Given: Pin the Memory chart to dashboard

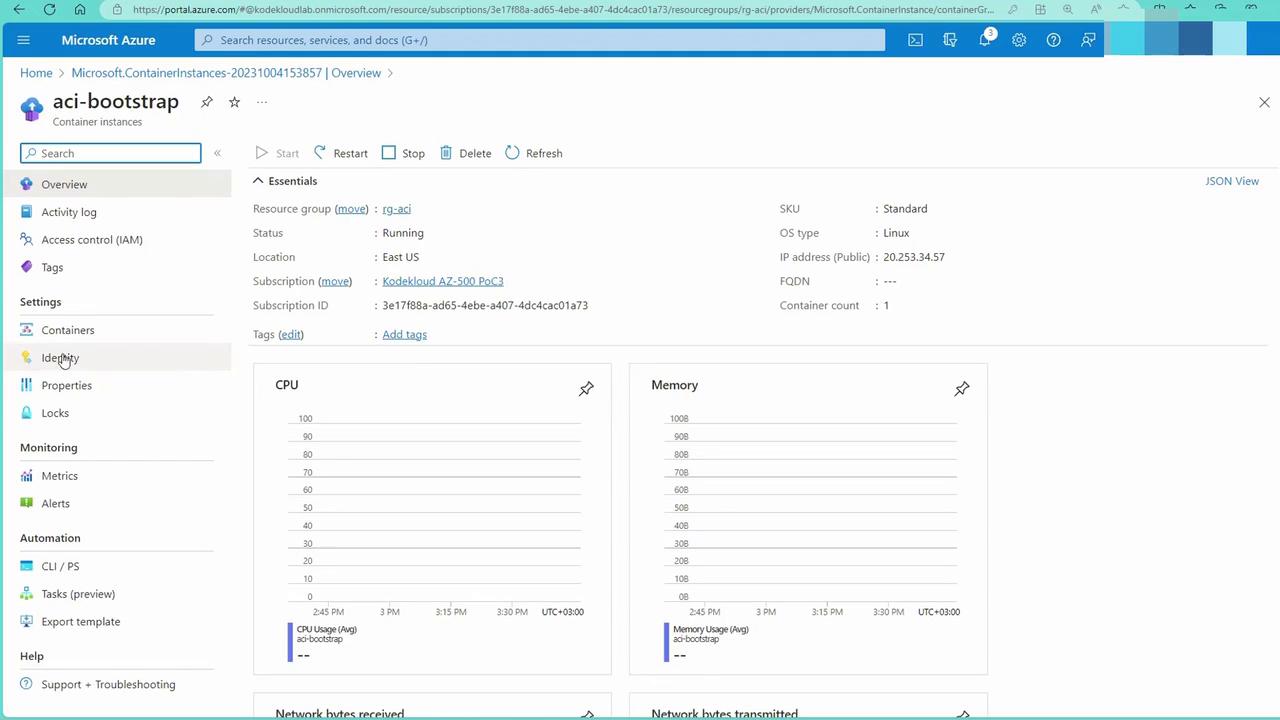Looking at the screenshot, I should pos(961,388).
